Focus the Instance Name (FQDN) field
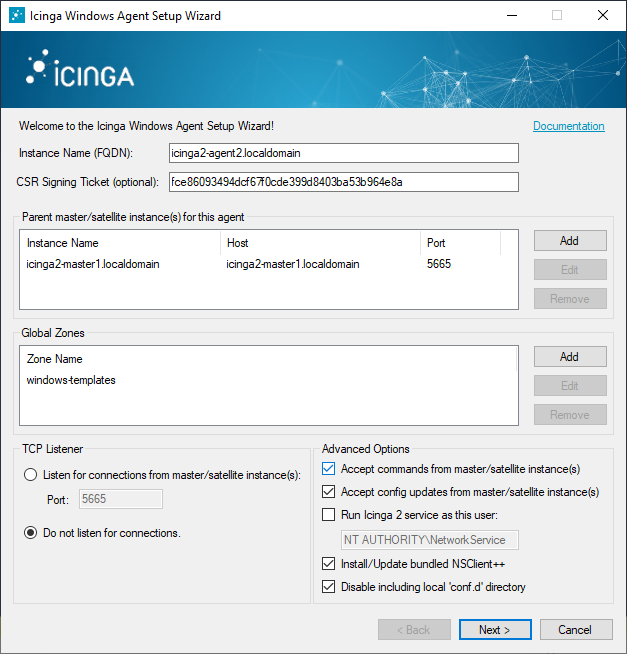 tap(344, 153)
